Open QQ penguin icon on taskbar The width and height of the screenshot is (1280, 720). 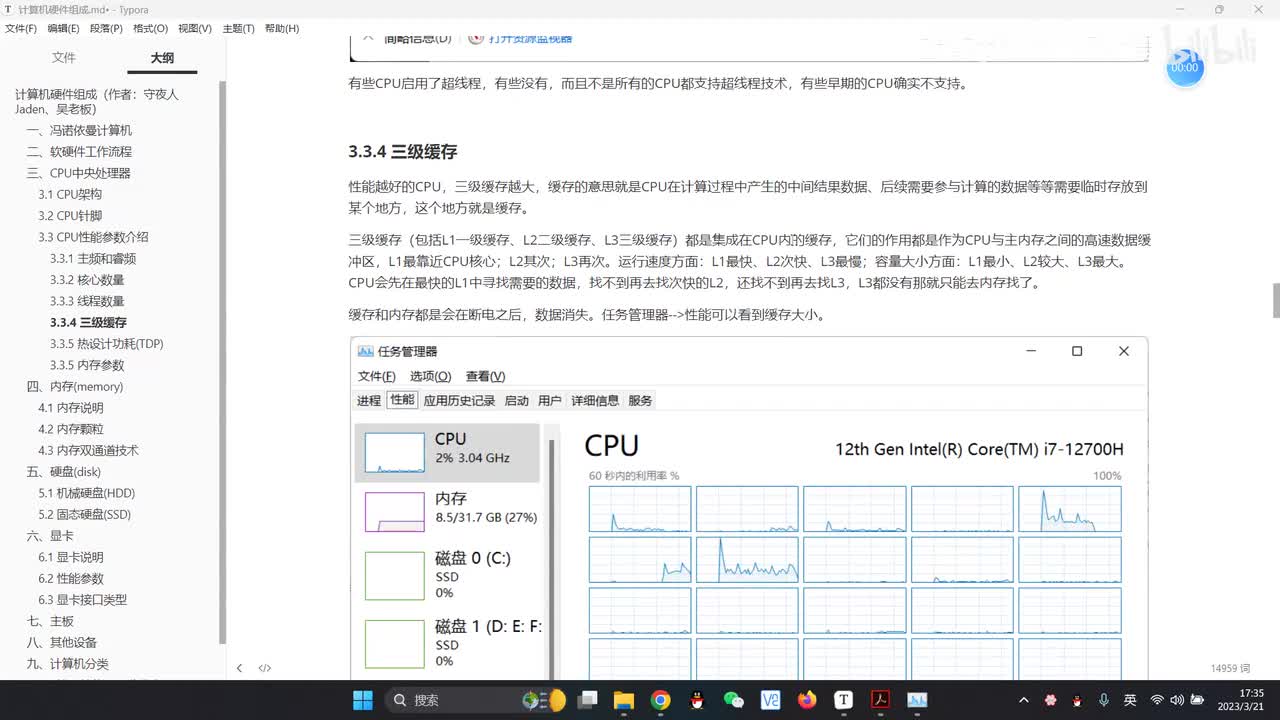[697, 700]
